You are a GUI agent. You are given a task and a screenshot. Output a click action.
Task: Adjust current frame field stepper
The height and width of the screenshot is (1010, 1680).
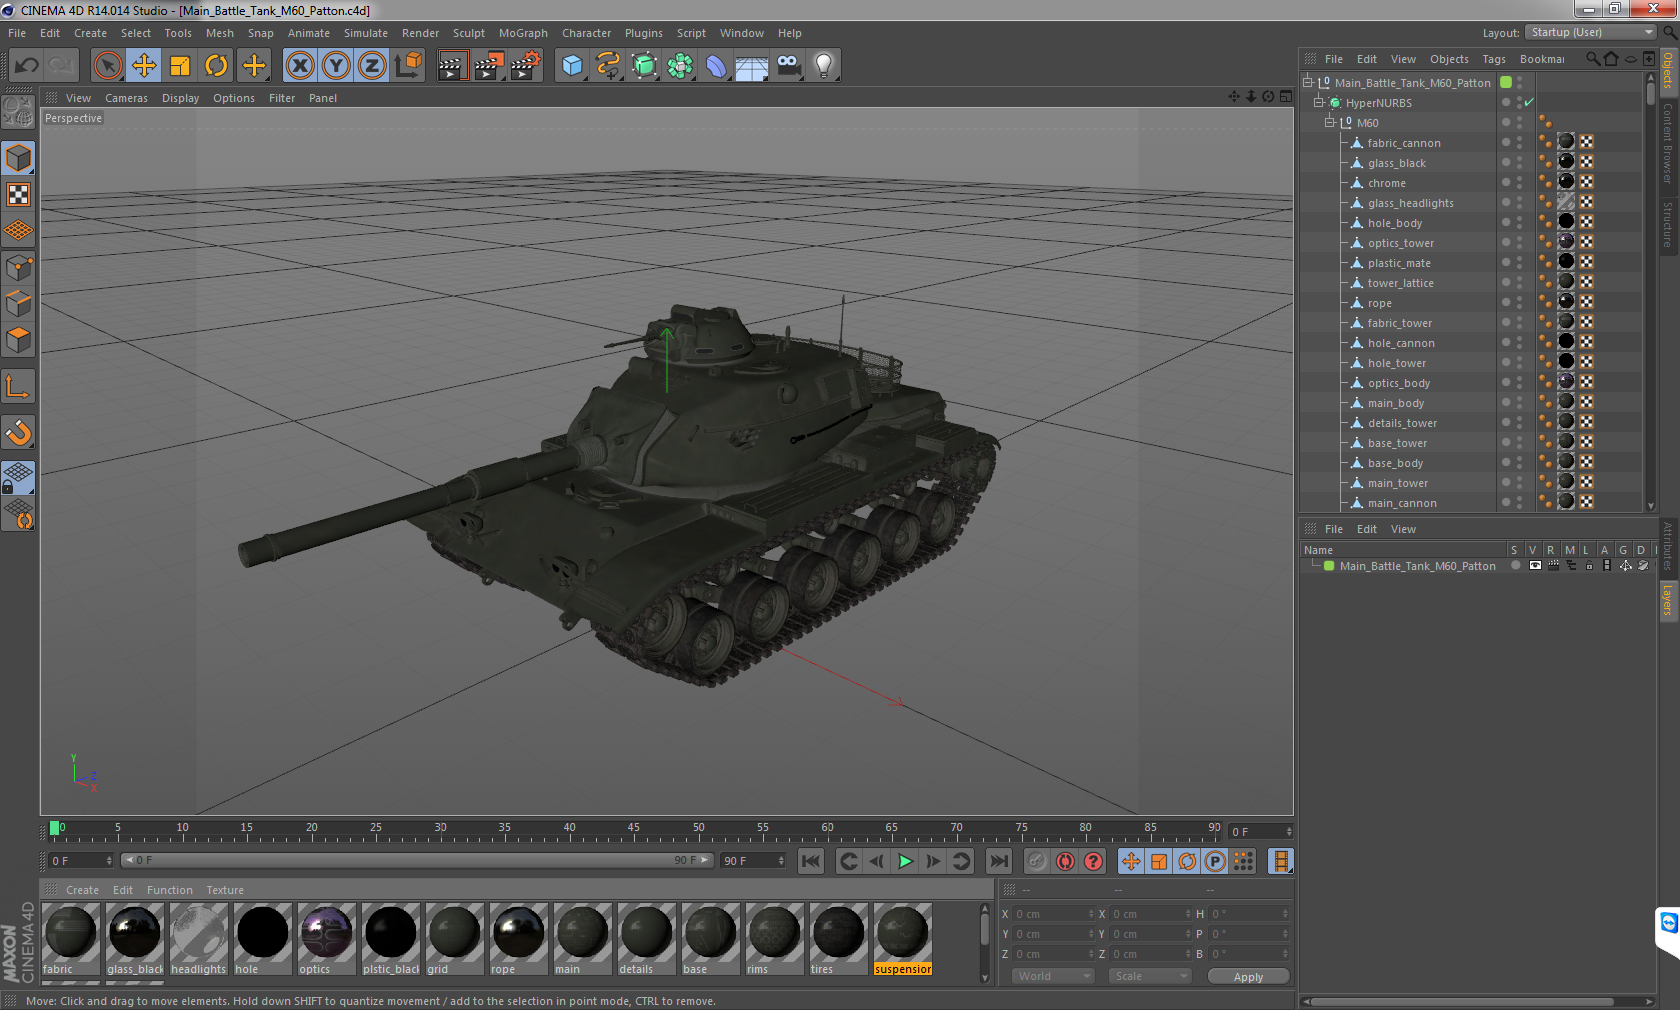1289,832
